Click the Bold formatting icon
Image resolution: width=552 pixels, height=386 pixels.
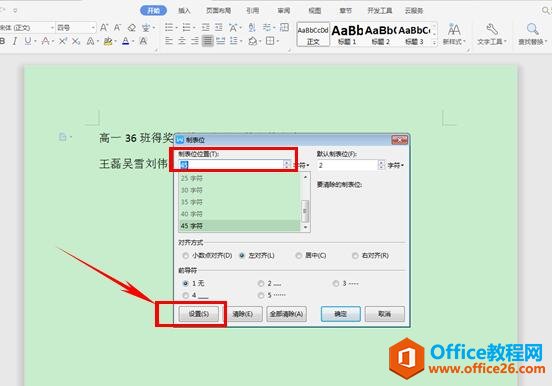tap(2, 41)
